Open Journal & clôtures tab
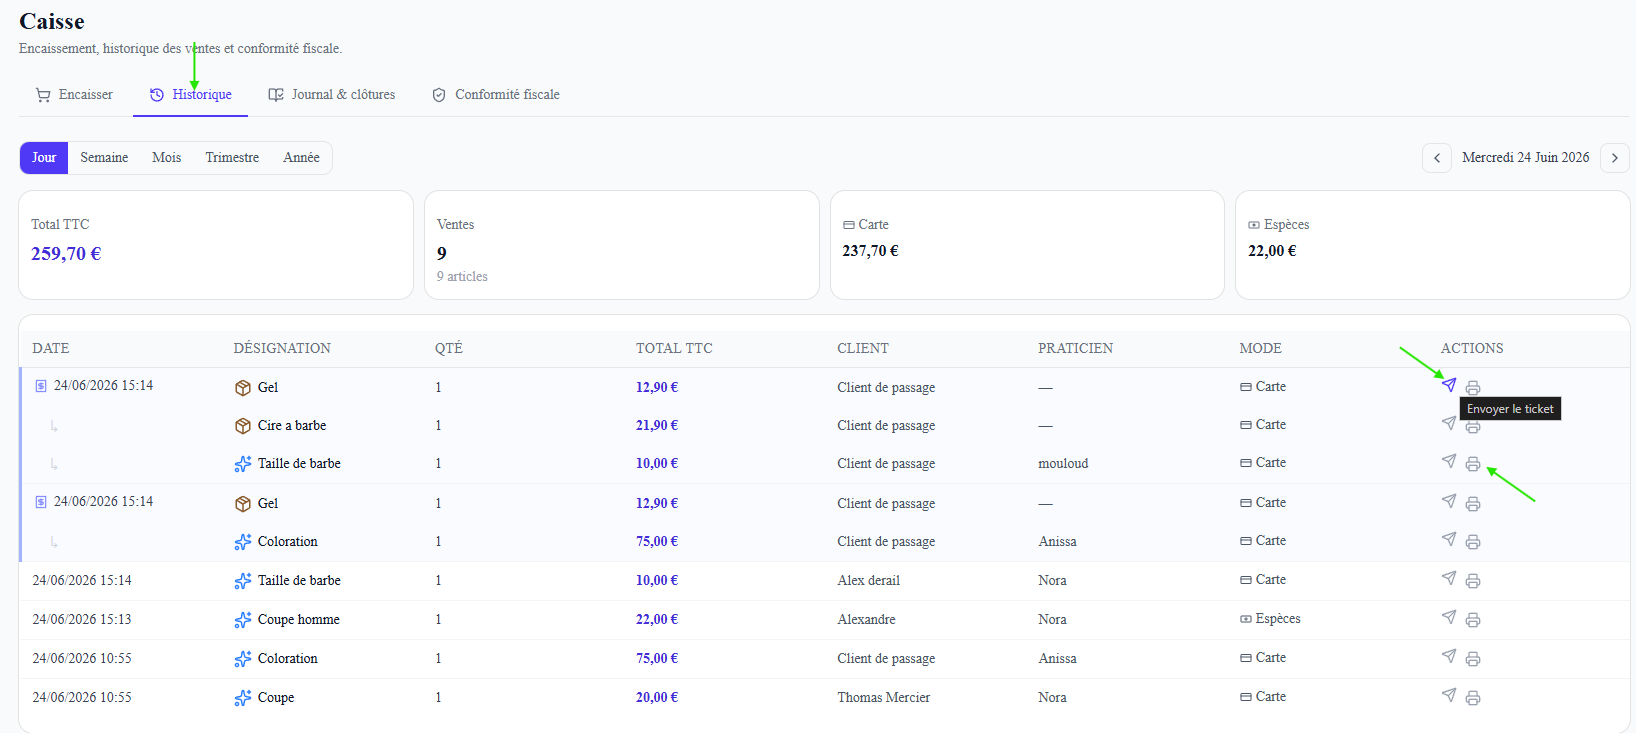Viewport: 1636px width, 733px height. [332, 95]
